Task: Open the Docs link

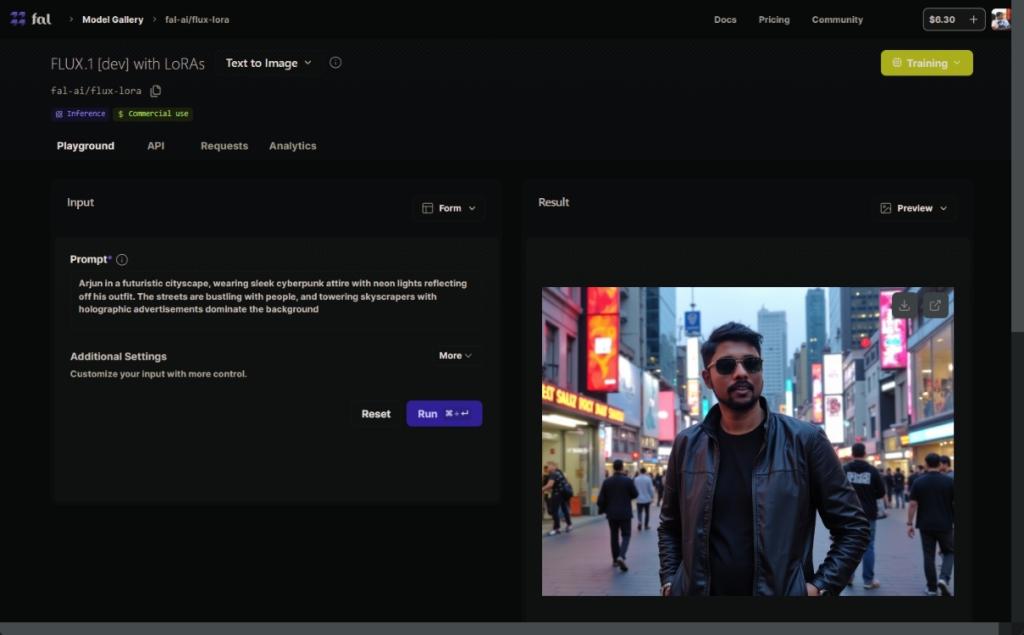Action: coord(725,20)
